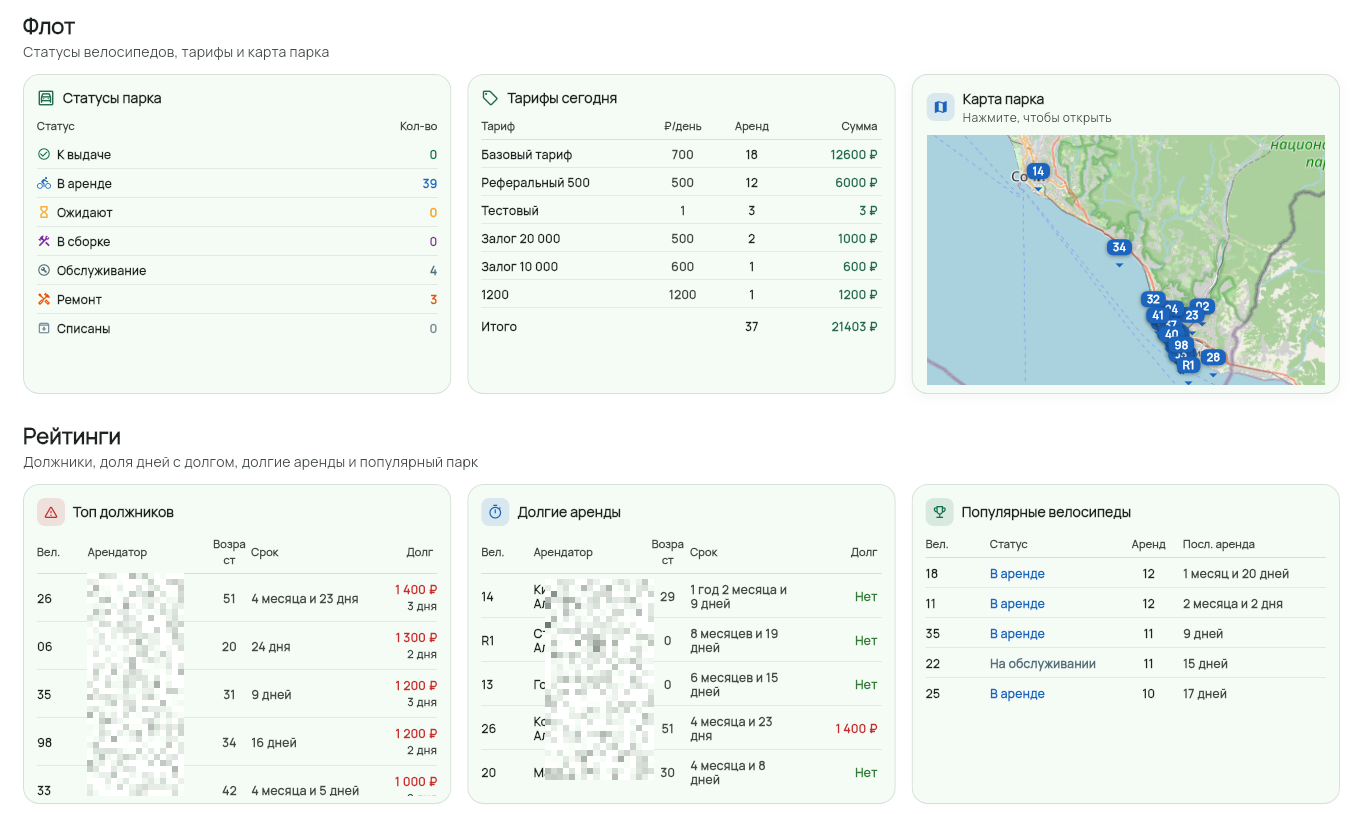The width and height of the screenshot is (1352, 814).
Task: Click the Популярные велосипеды trophy icon
Action: pyautogui.click(x=940, y=512)
